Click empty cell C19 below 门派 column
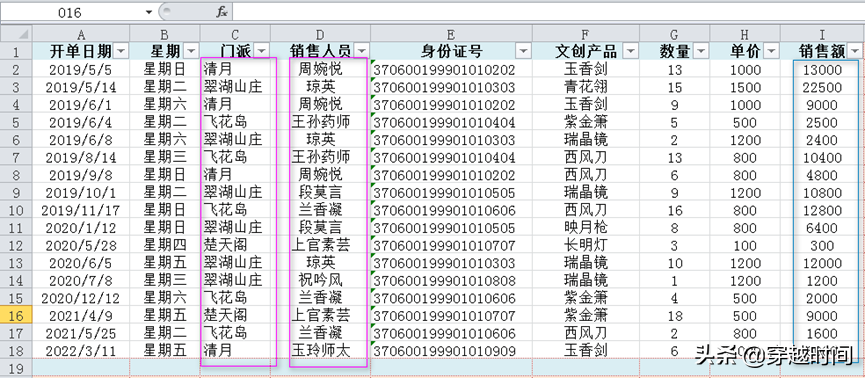Screen dimensions: 865x378 point(235,369)
